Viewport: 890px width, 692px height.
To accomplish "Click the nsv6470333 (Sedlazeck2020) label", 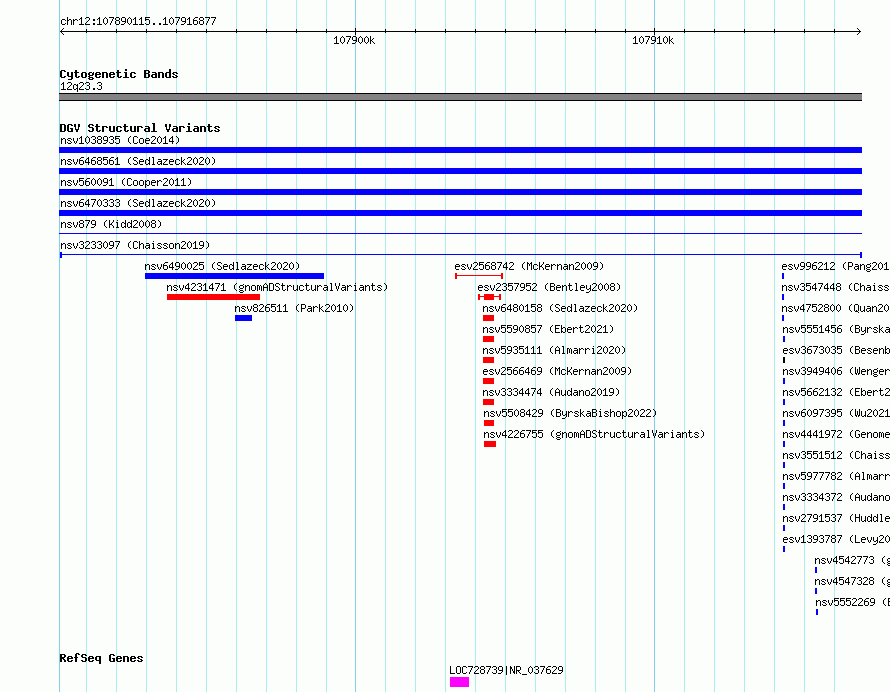I will [x=138, y=203].
